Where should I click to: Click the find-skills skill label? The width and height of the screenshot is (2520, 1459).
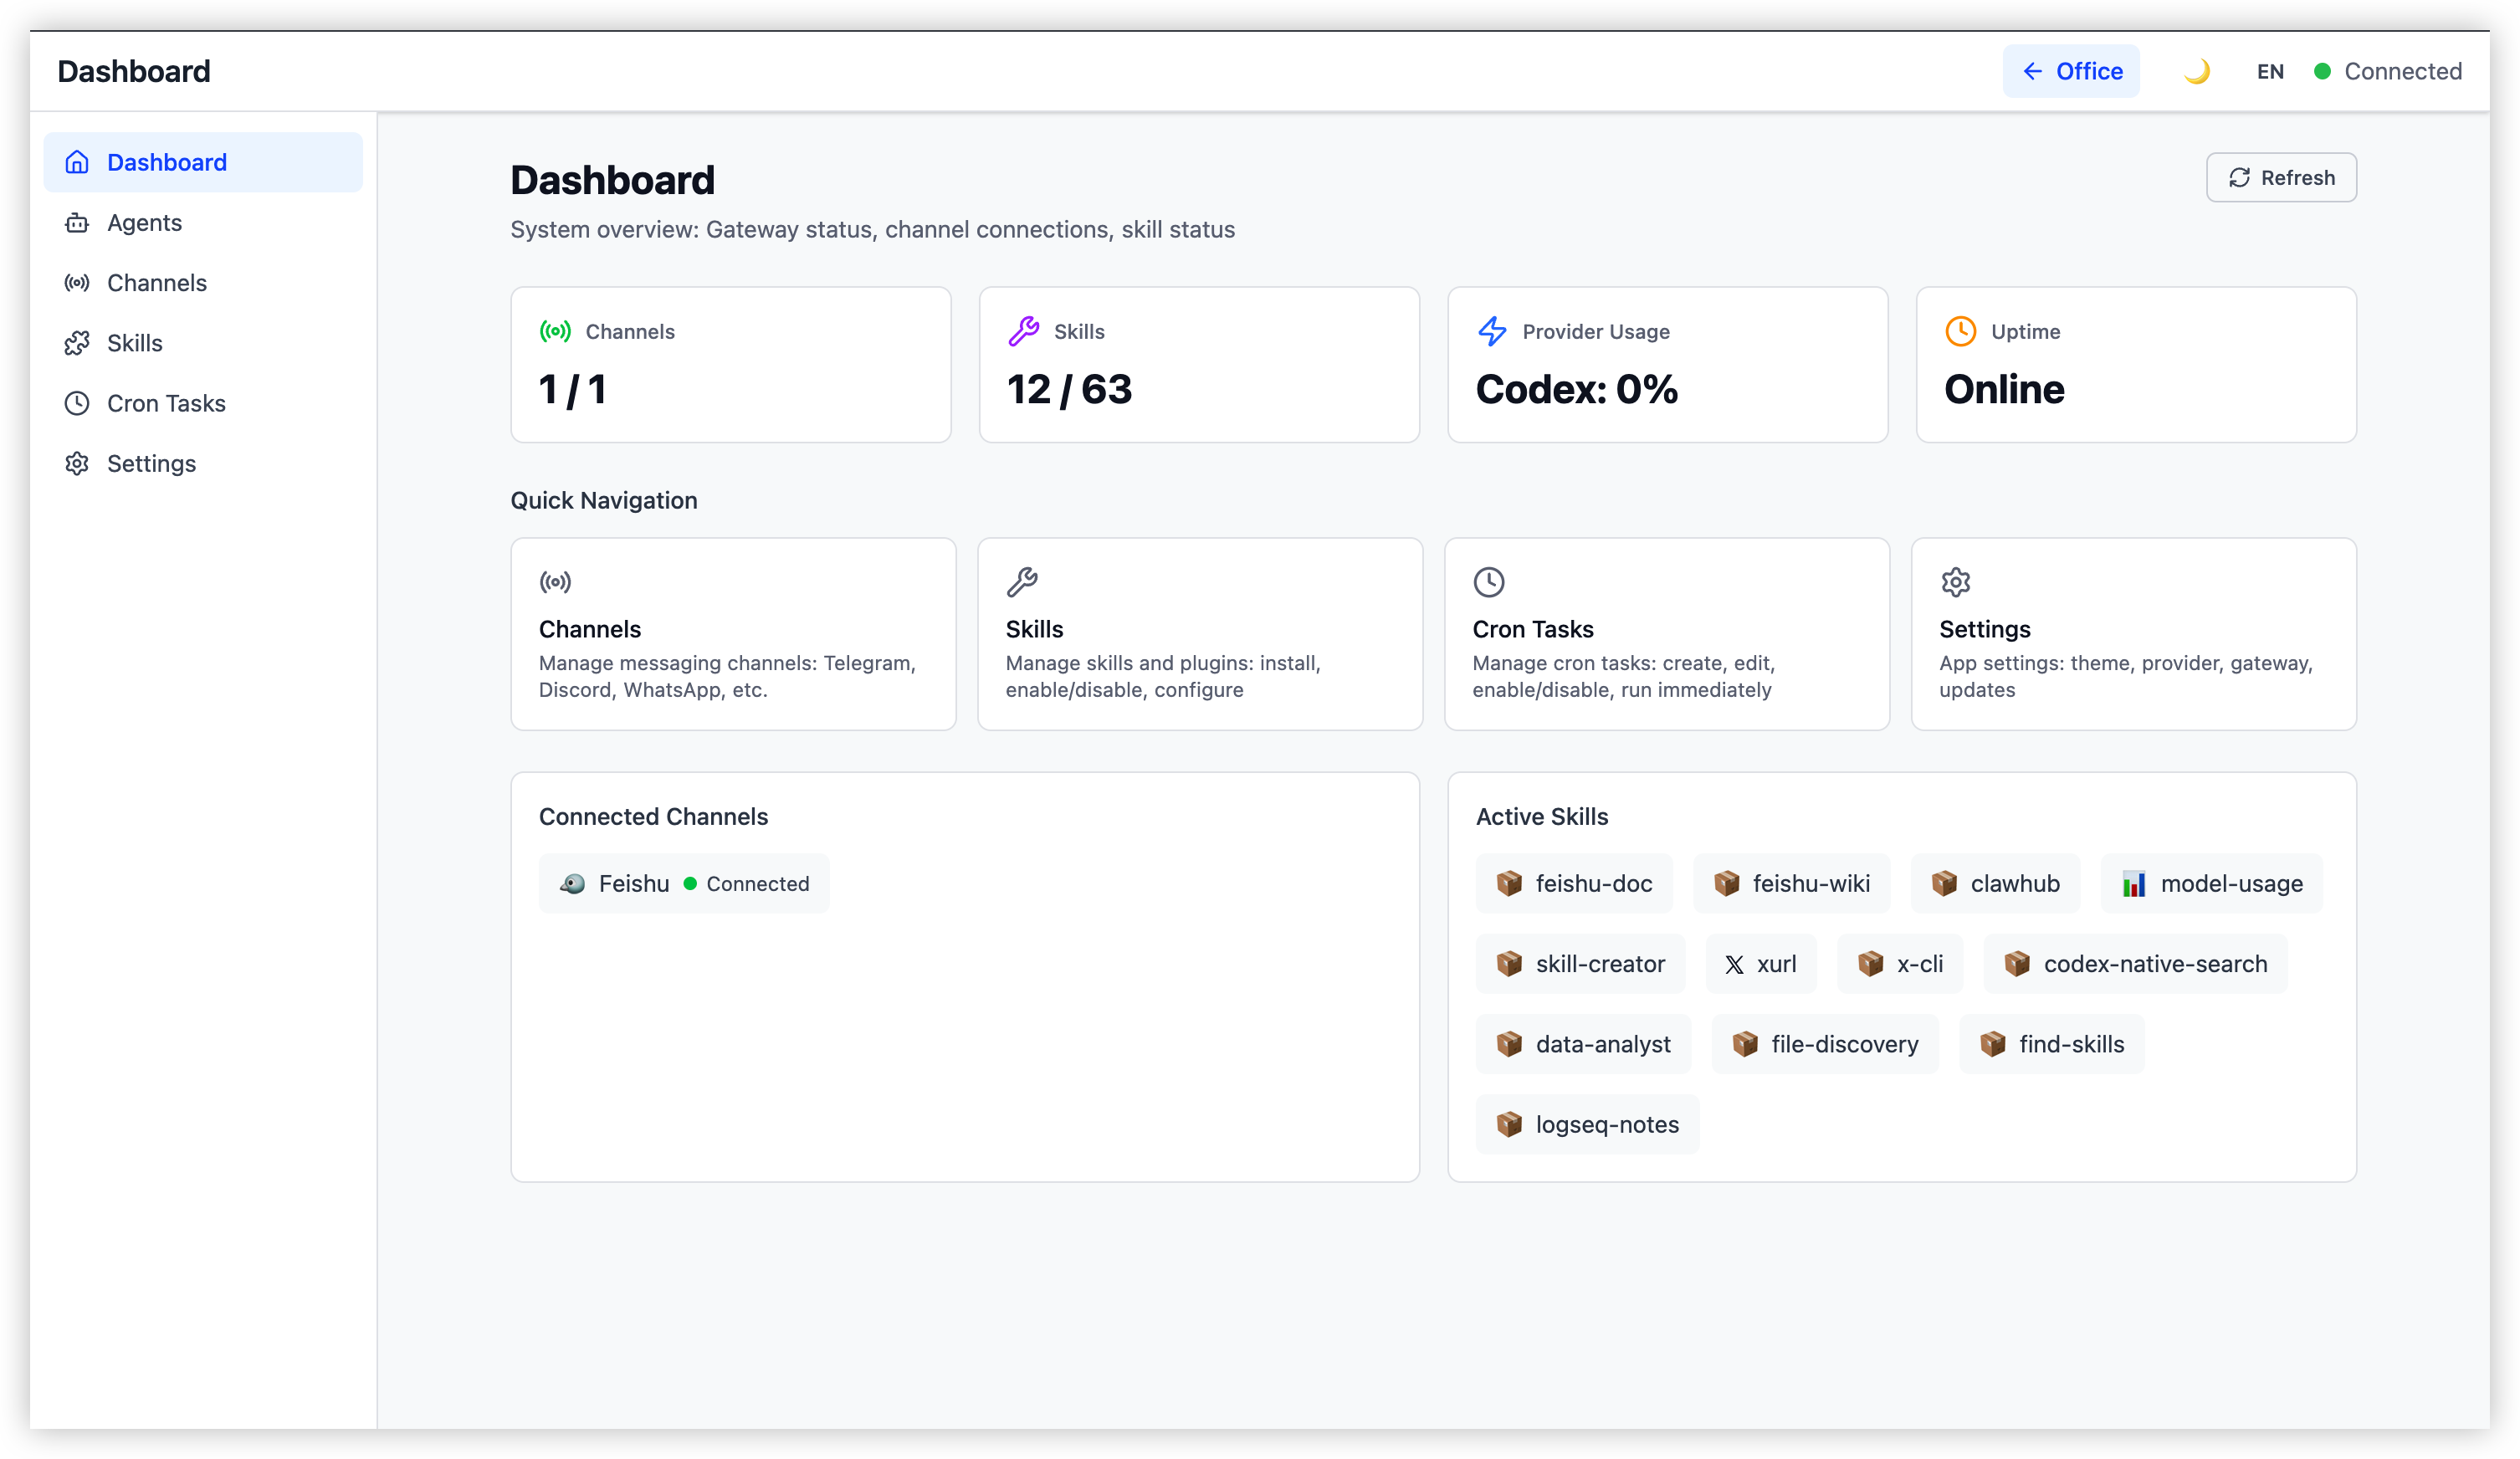click(2071, 1044)
